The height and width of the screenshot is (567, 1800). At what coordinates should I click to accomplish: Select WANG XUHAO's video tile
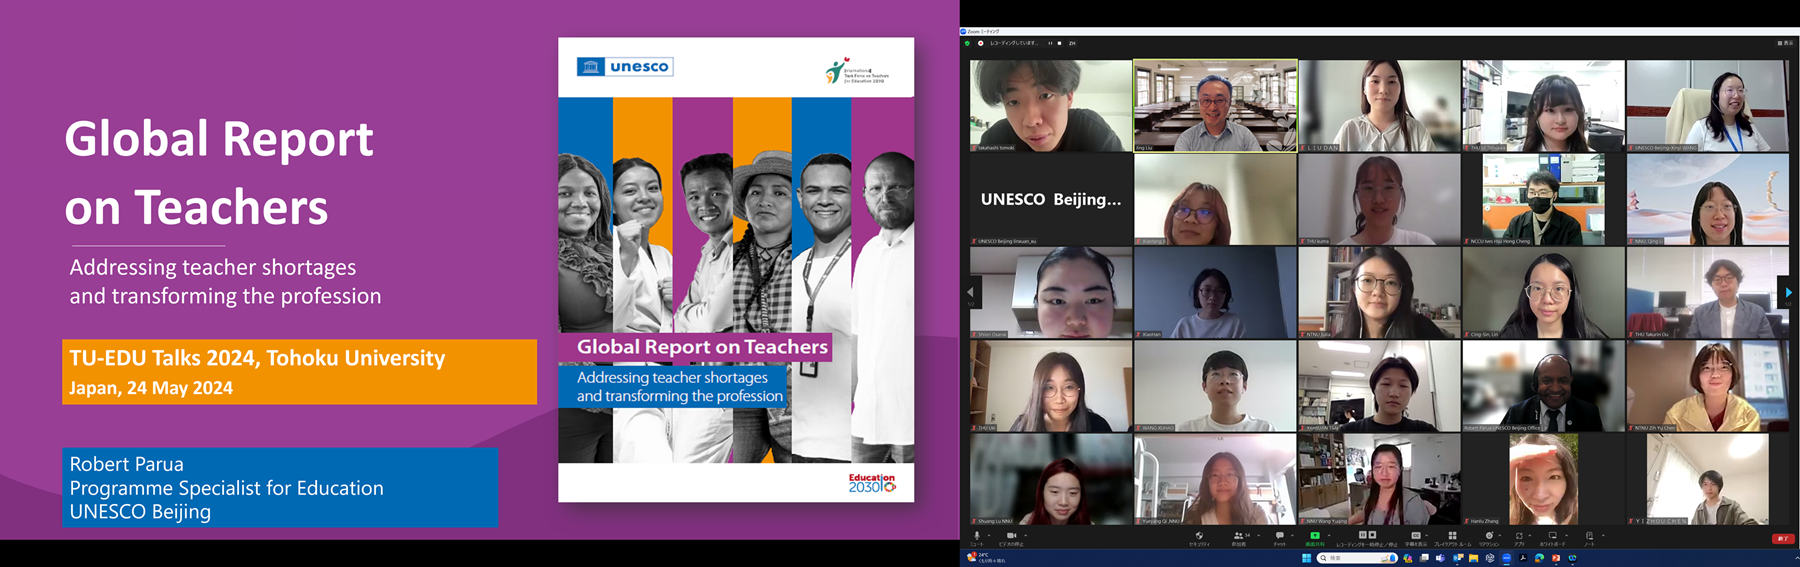pyautogui.click(x=1215, y=386)
